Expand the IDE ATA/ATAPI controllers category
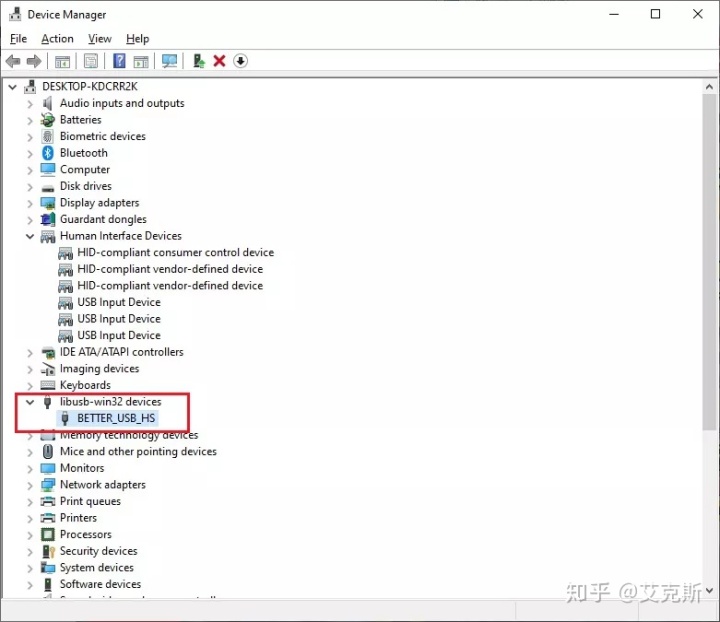This screenshot has width=720, height=622. point(30,353)
